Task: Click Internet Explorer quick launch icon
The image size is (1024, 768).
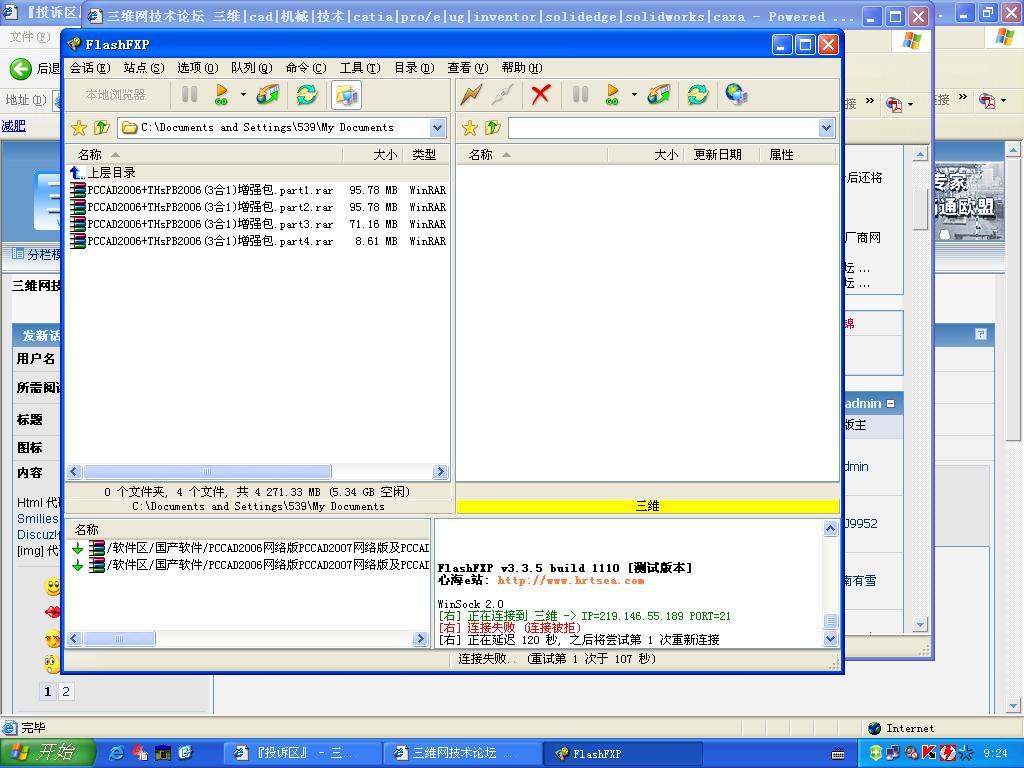Action: 118,753
